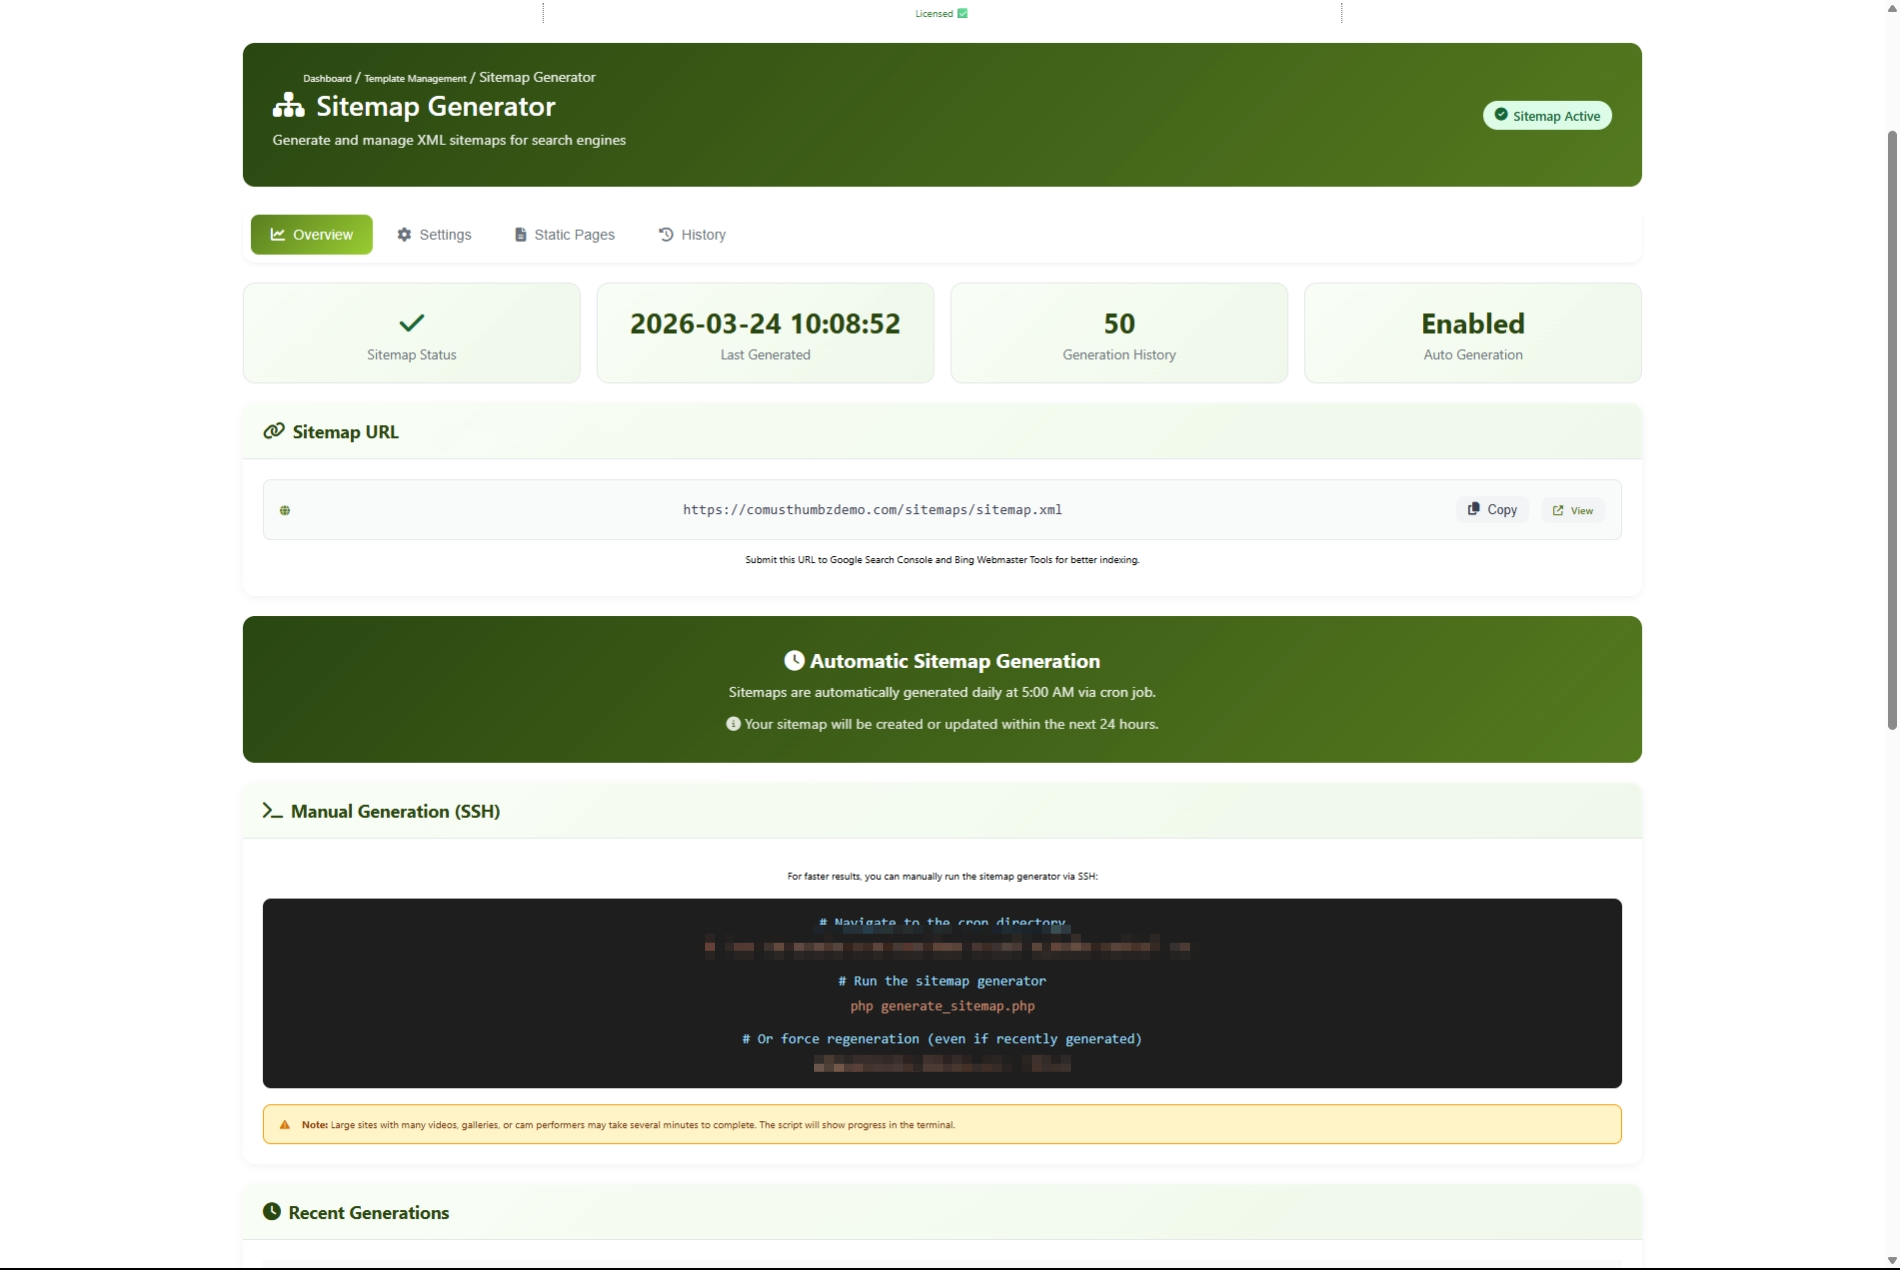
Task: View the sitemap in new window
Action: coord(1573,510)
